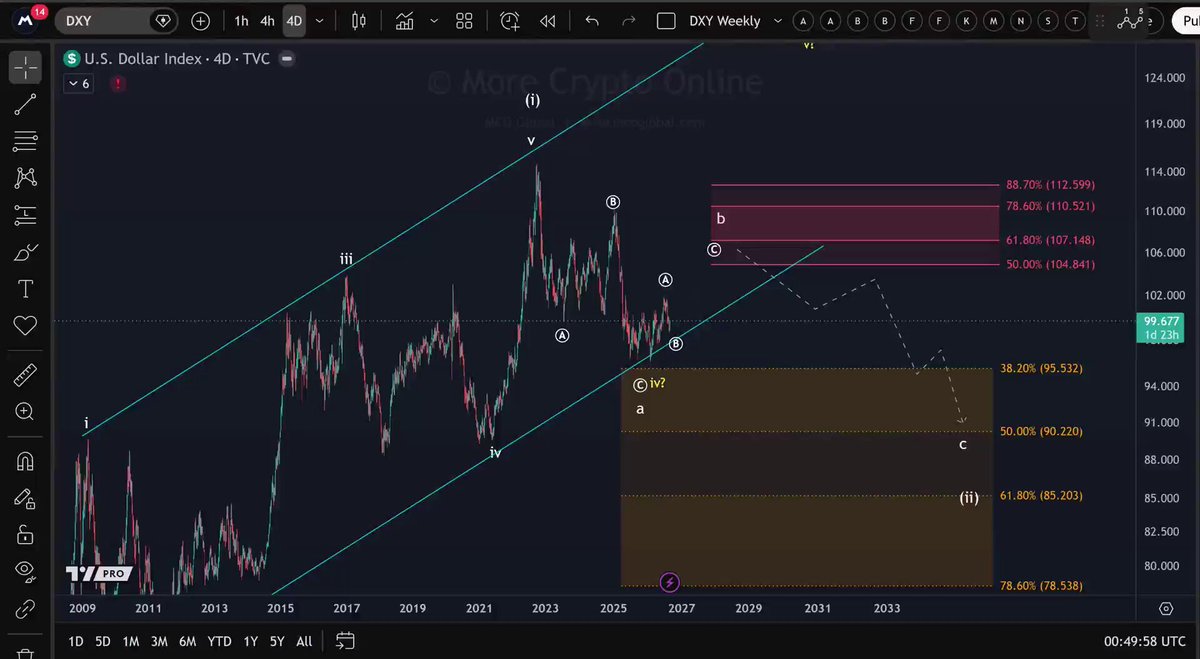Hide all drawings with eye icon

[x=25, y=570]
